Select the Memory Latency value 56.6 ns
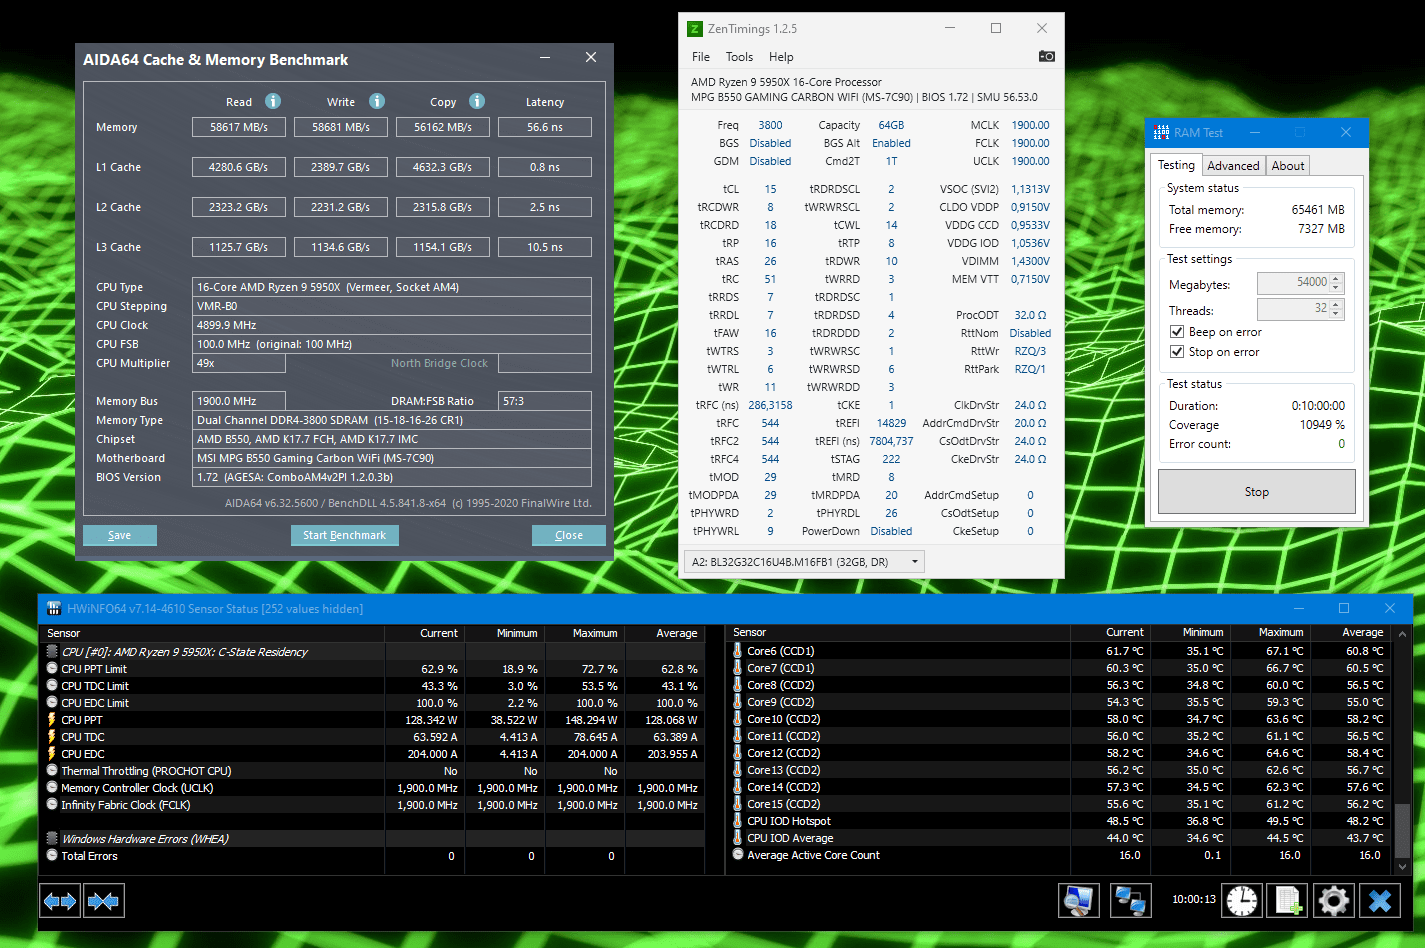 [x=545, y=127]
